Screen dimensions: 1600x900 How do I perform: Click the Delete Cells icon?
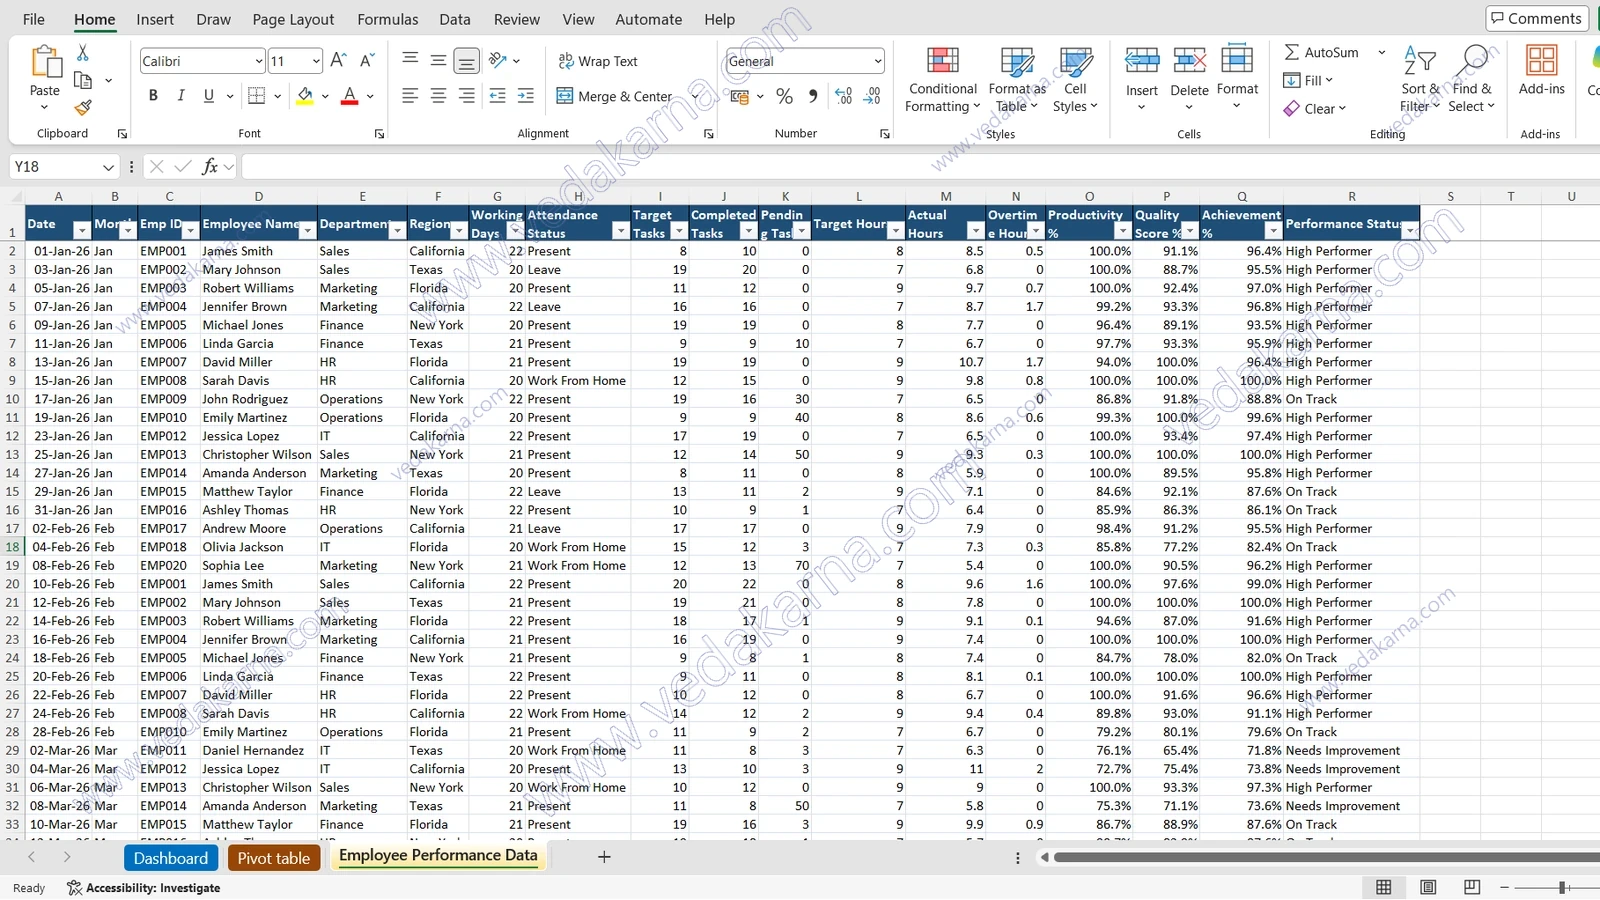tap(1189, 61)
